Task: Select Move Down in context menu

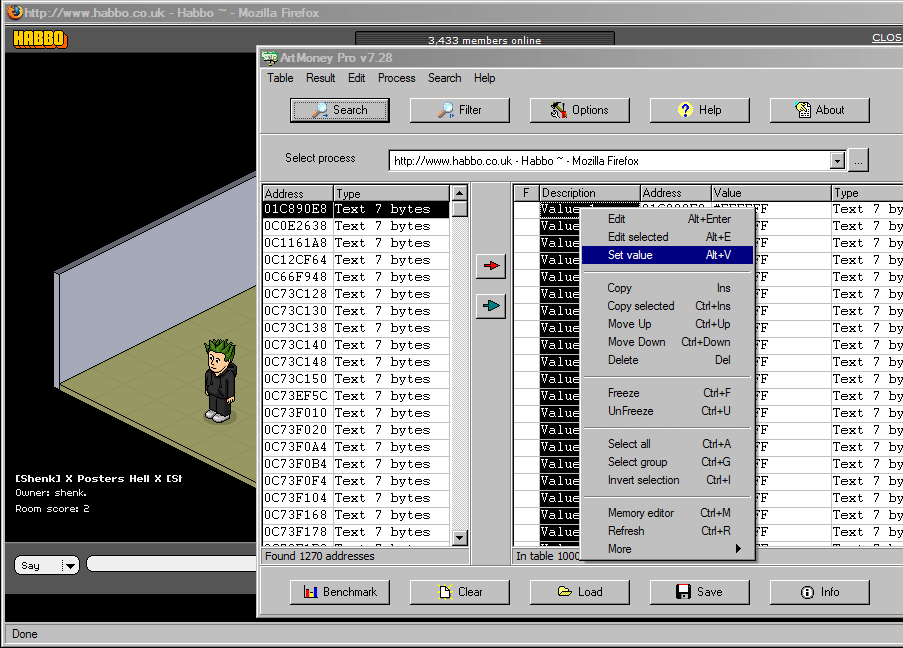Action: [668, 342]
